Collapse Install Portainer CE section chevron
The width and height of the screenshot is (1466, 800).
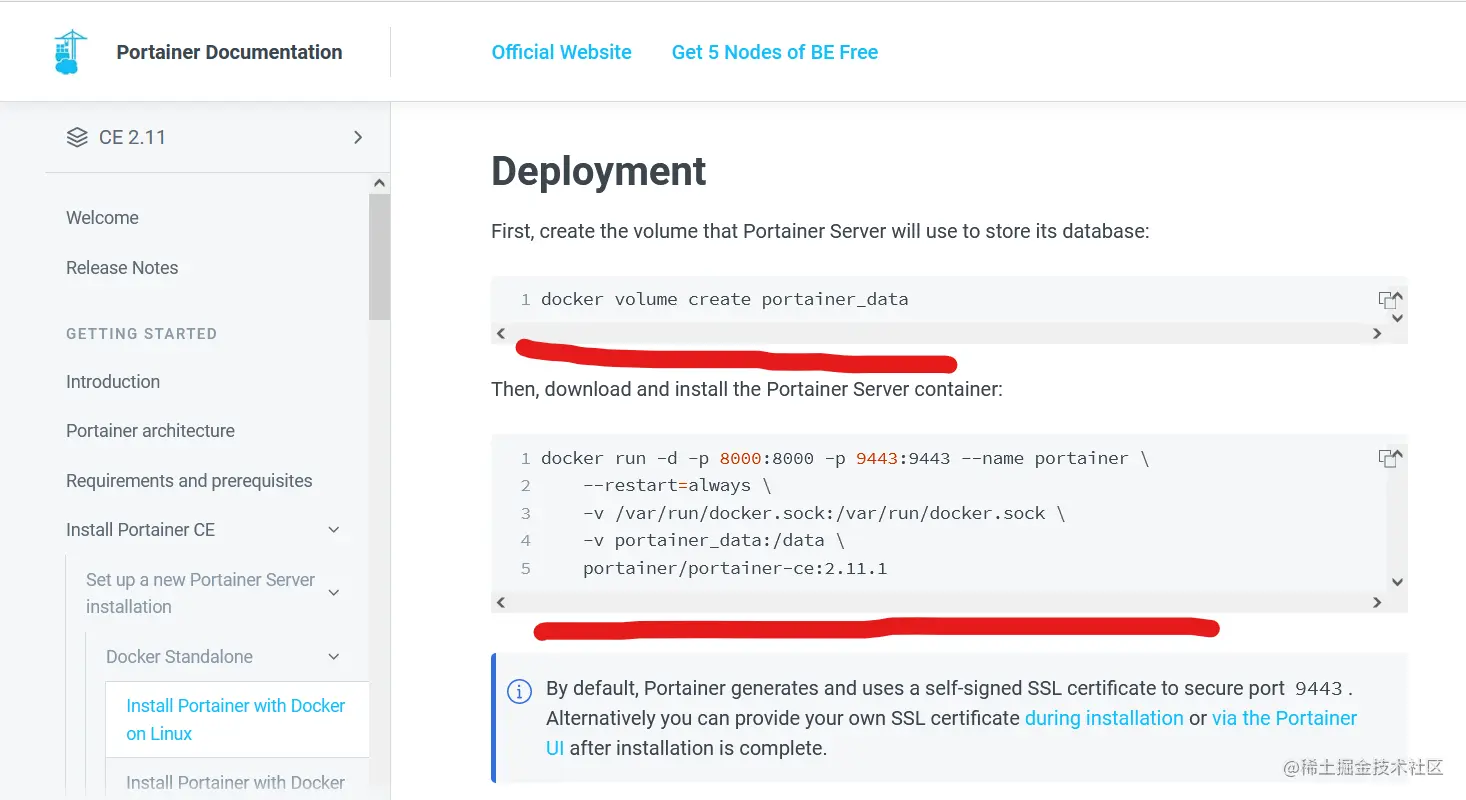point(334,530)
